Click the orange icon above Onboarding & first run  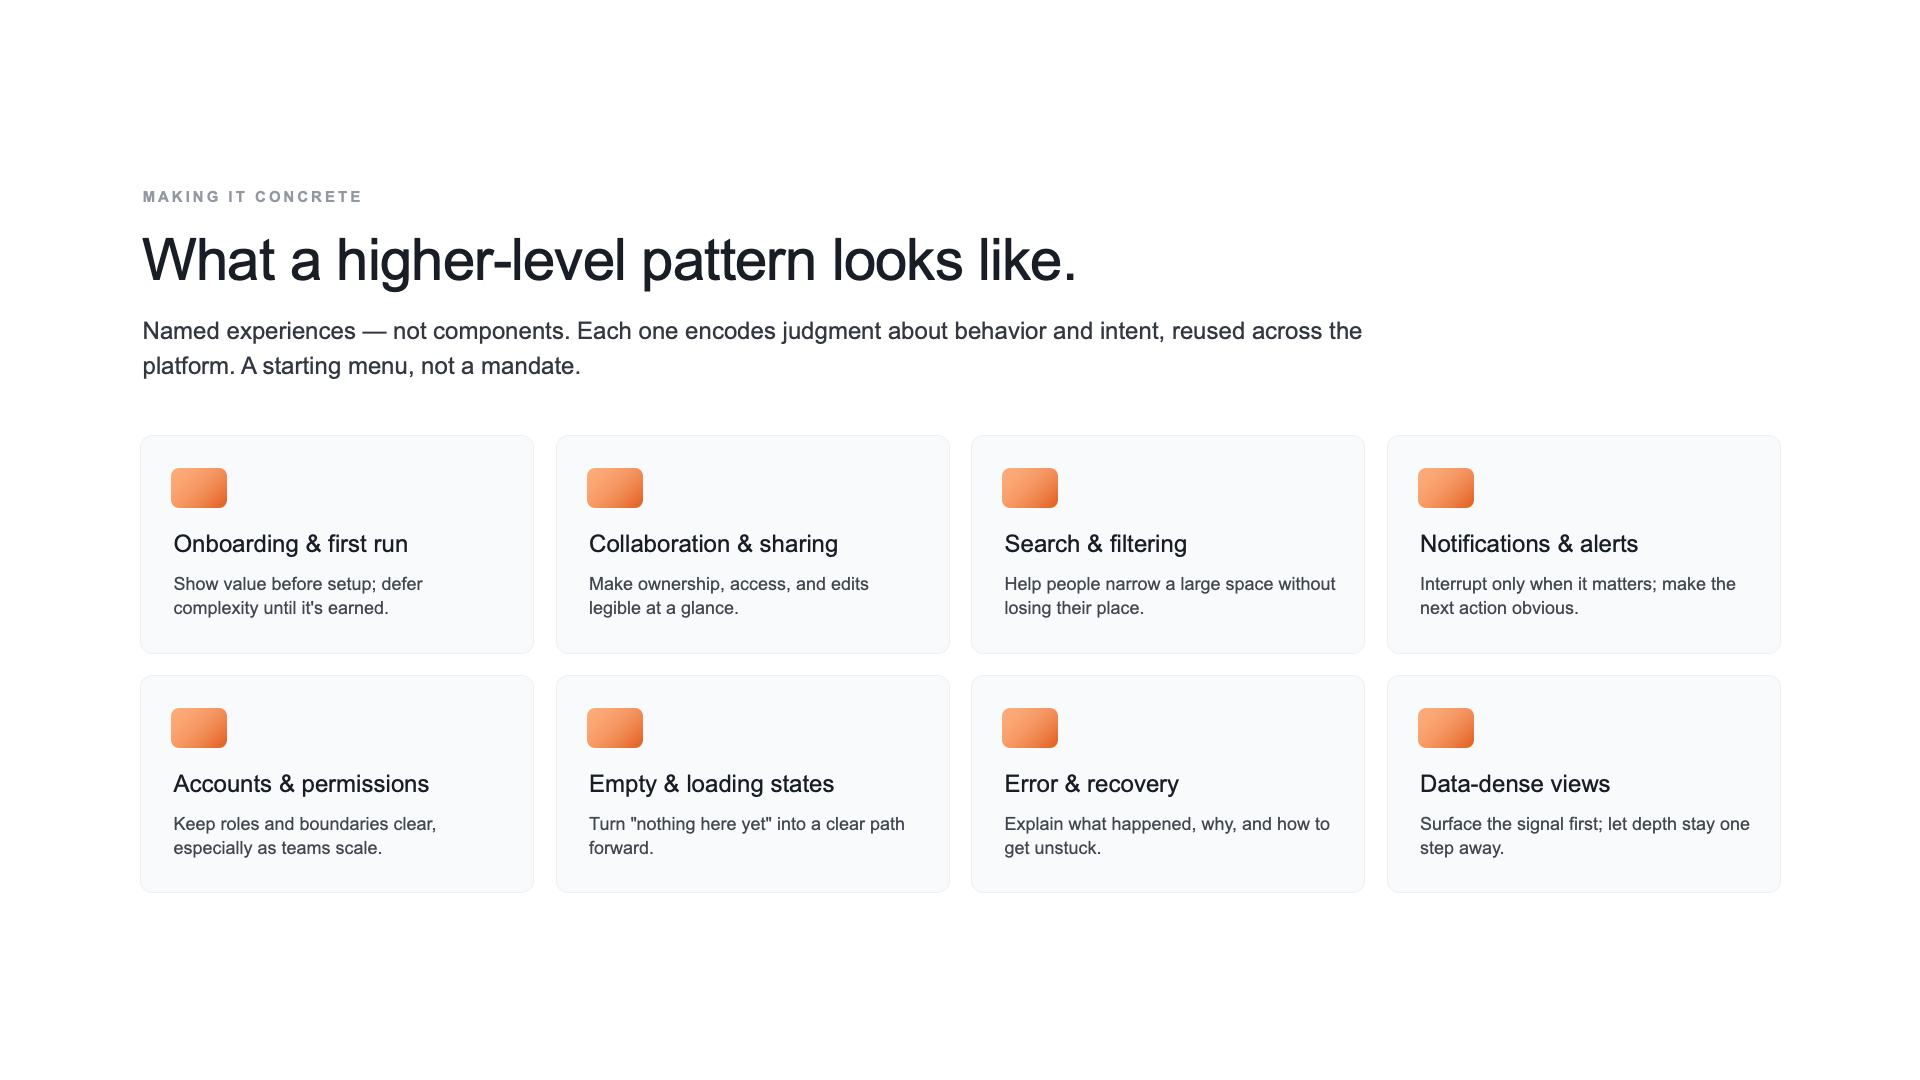tap(199, 488)
